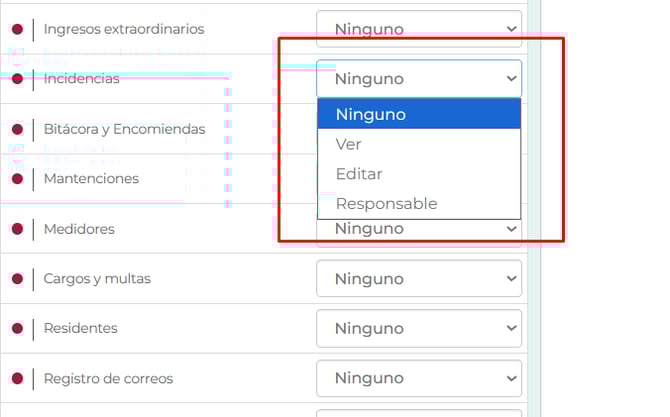Screen dimensions: 670x417
Task: Choose the Ver option
Action: (419, 144)
